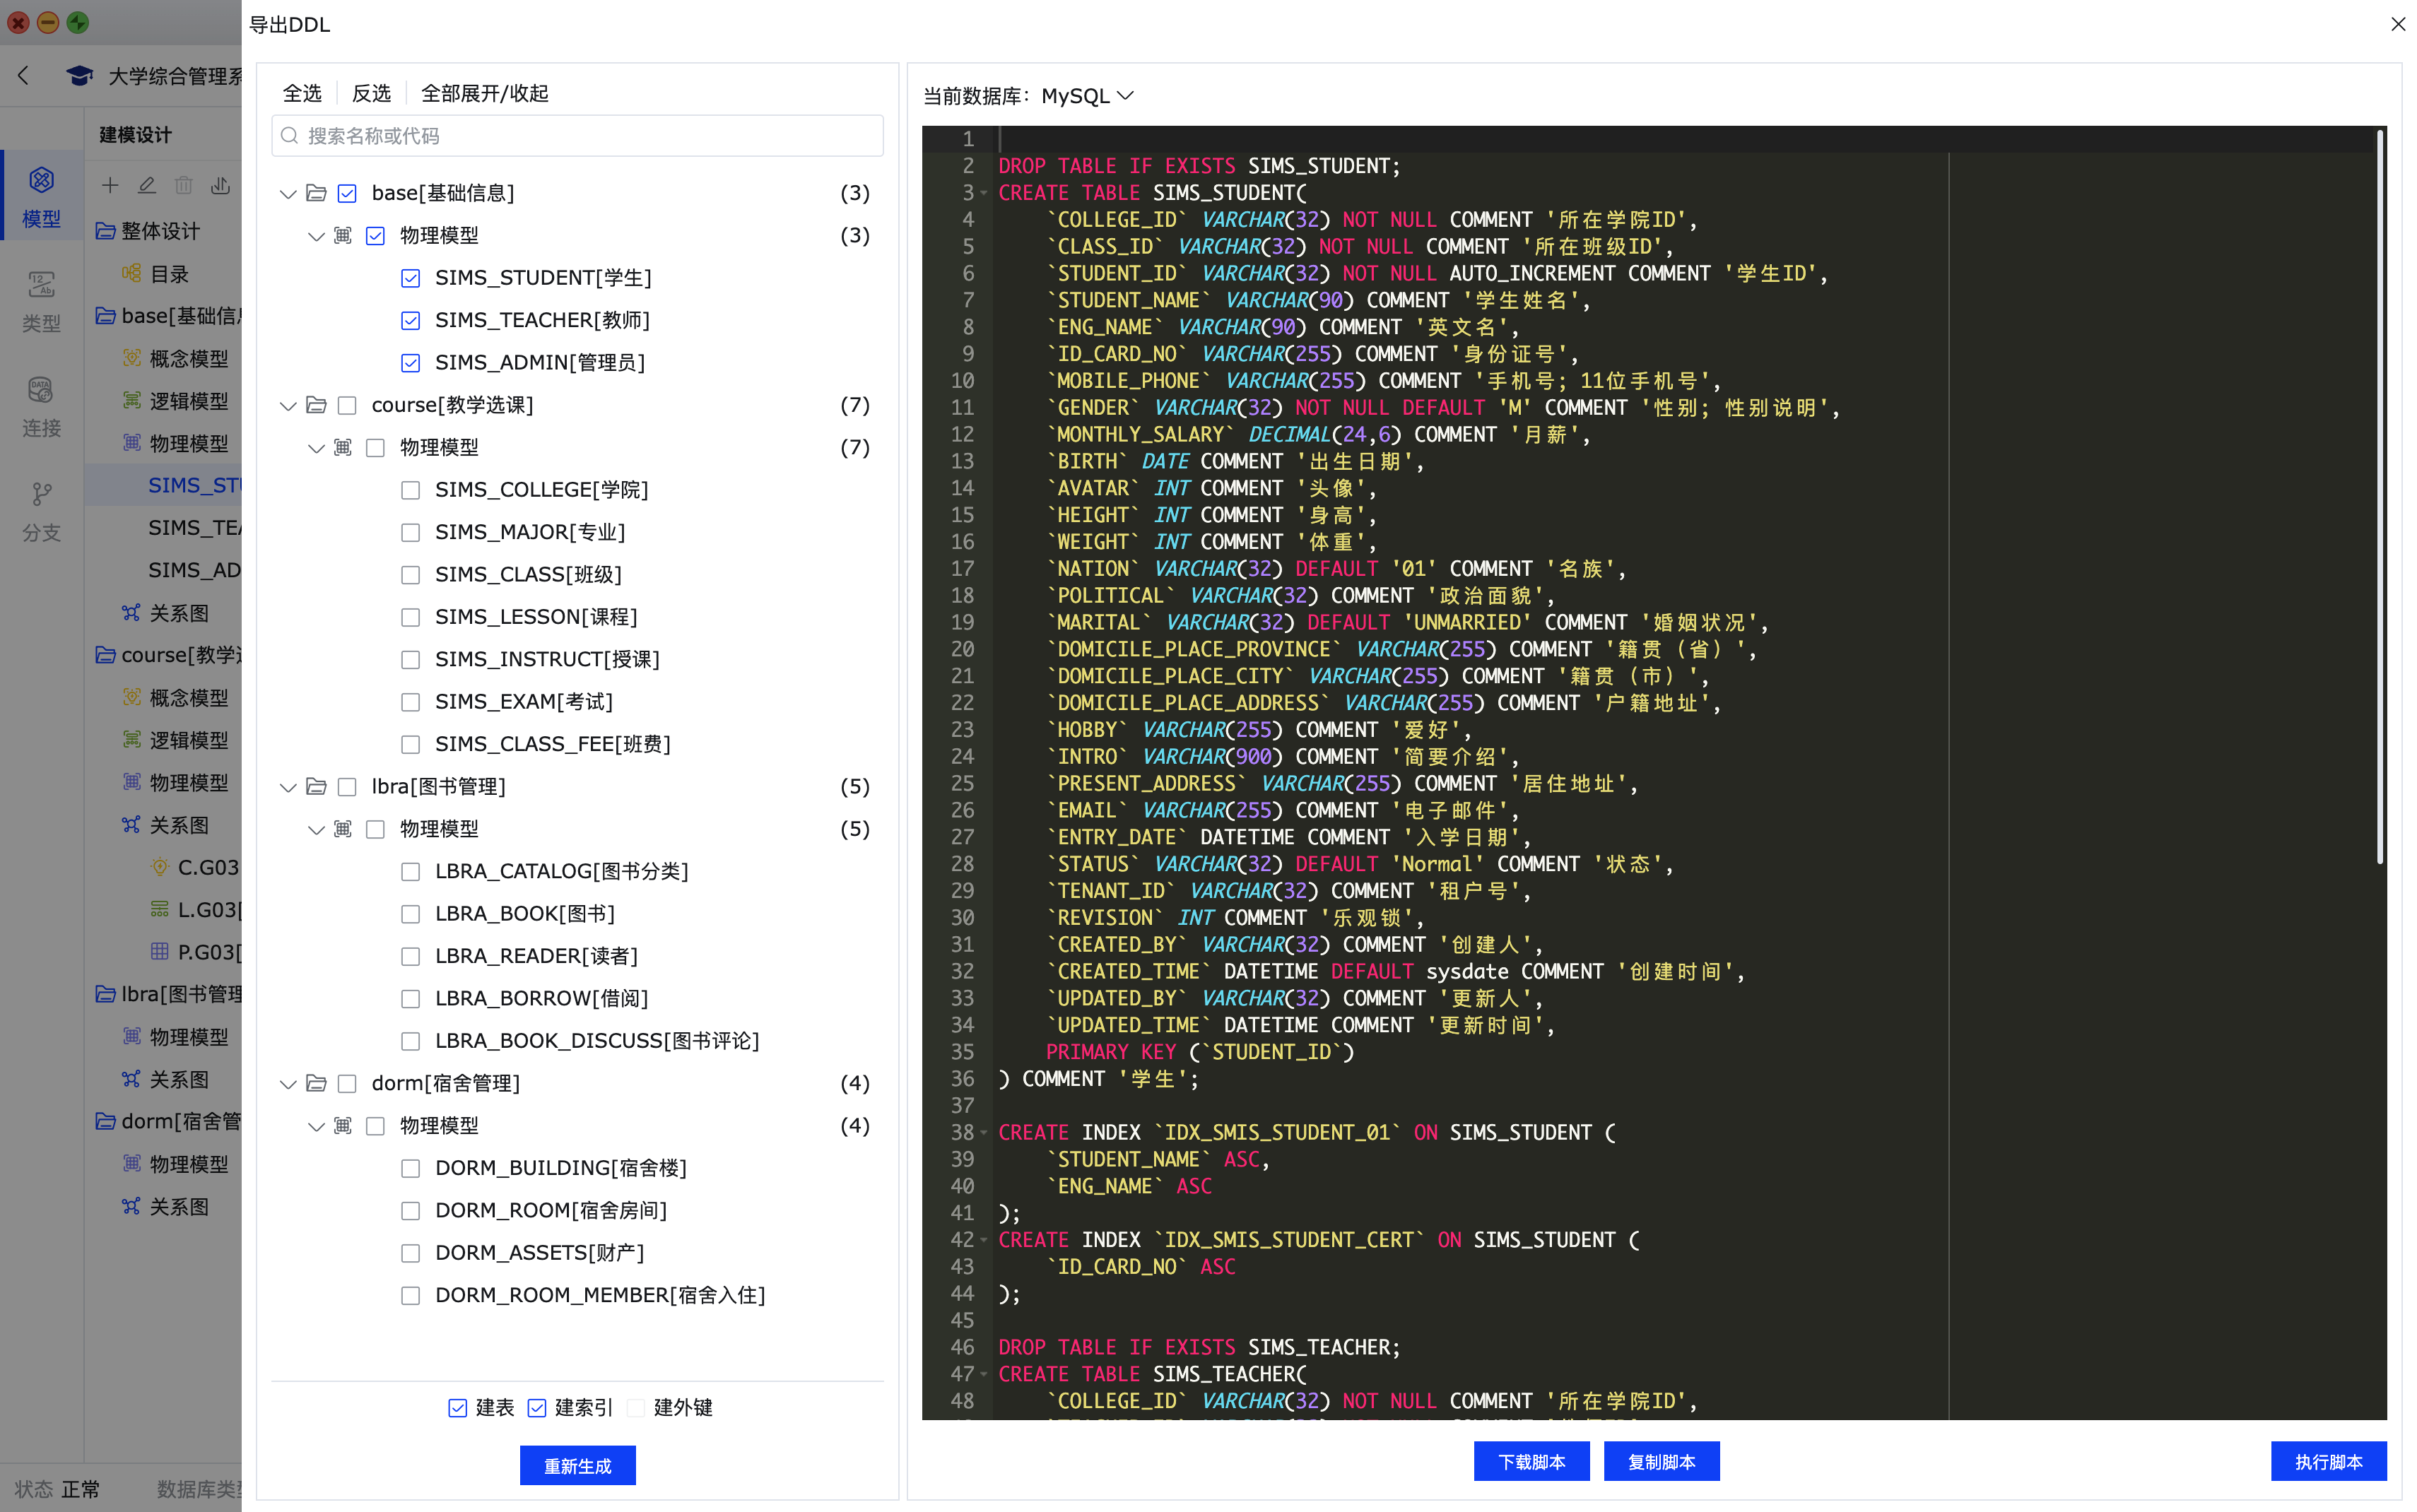Open the 分支 branch sidebar icon

pos(41,511)
